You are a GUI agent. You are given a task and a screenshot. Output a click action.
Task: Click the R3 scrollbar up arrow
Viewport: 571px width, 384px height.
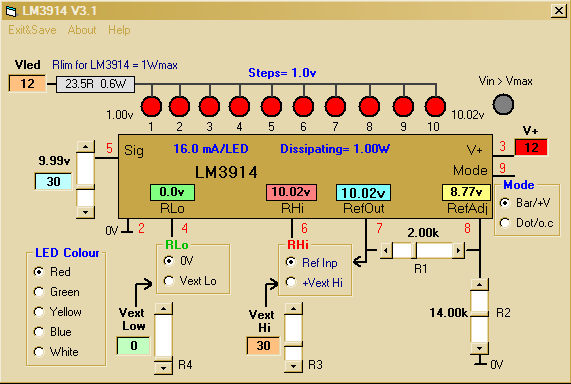(293, 309)
